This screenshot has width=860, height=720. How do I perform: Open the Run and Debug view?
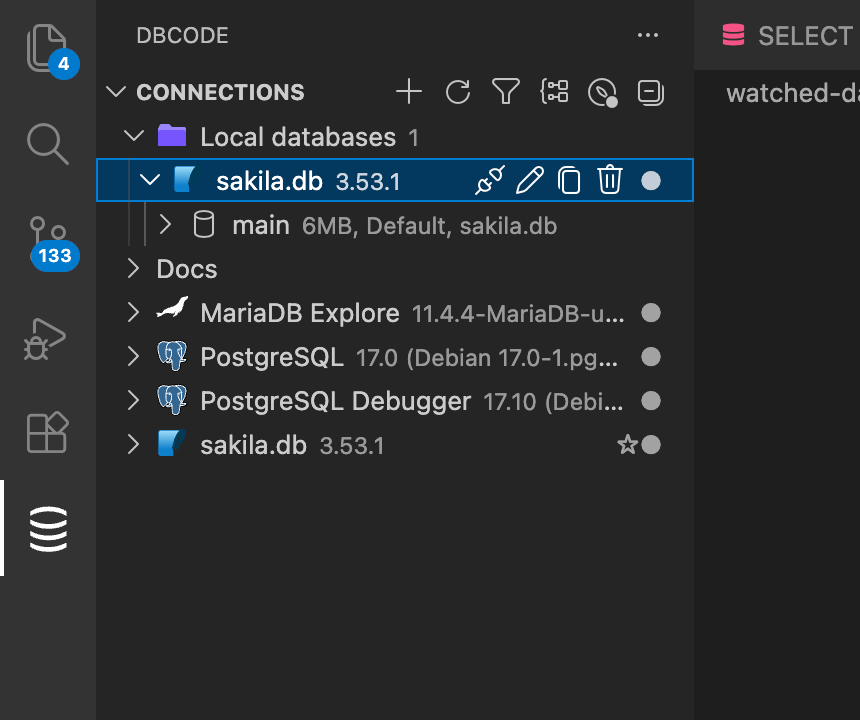[x=45, y=338]
